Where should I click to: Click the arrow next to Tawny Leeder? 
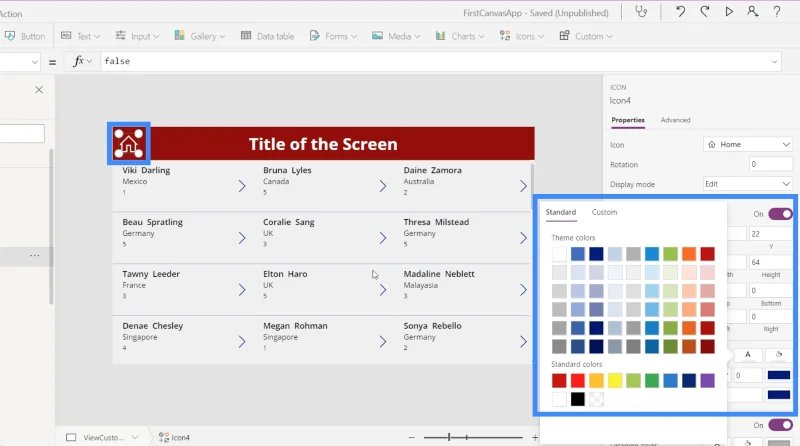(242, 290)
